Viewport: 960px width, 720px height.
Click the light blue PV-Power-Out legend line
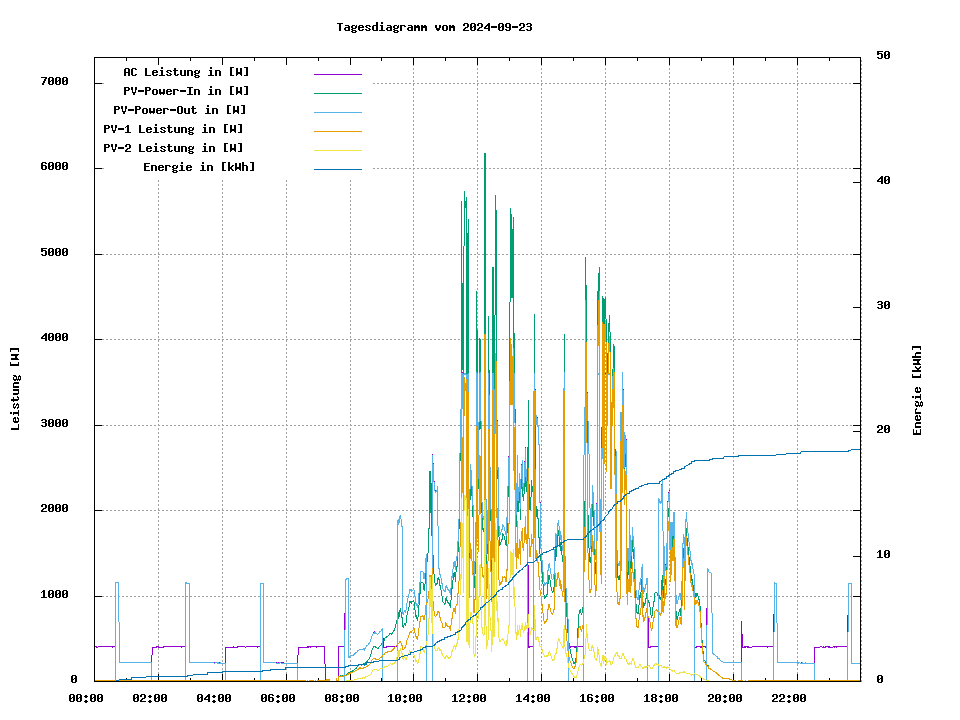pyautogui.click(x=337, y=111)
